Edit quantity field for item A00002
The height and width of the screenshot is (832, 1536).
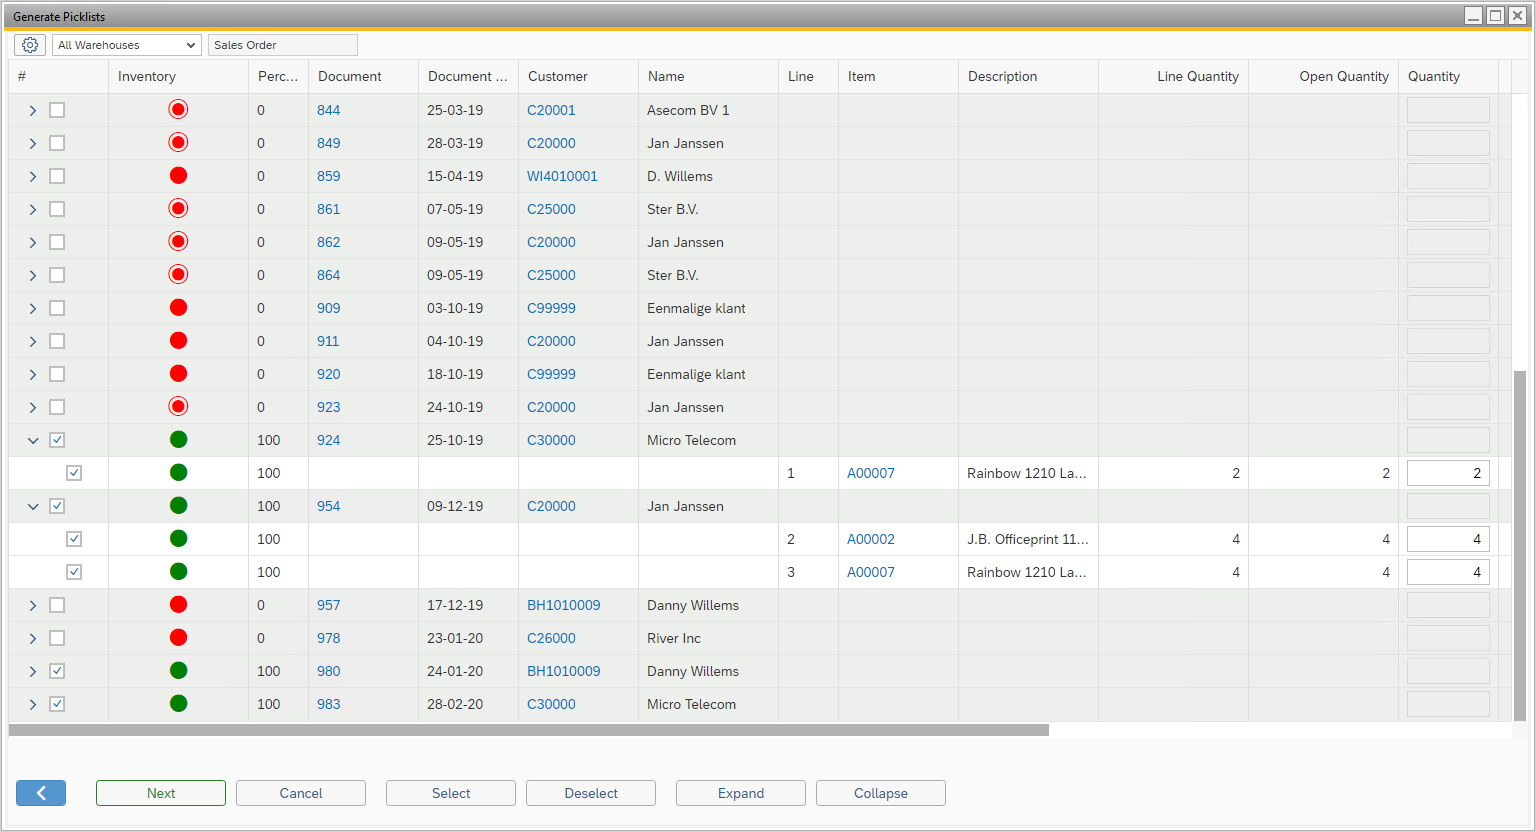coord(1447,539)
